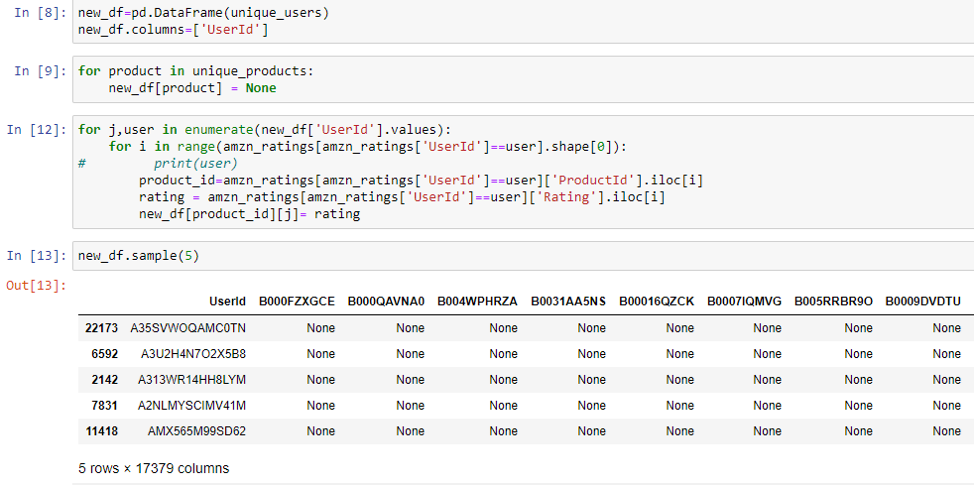The width and height of the screenshot is (974, 485).
Task: Select the B004WPHRZA column header
Action: click(477, 301)
